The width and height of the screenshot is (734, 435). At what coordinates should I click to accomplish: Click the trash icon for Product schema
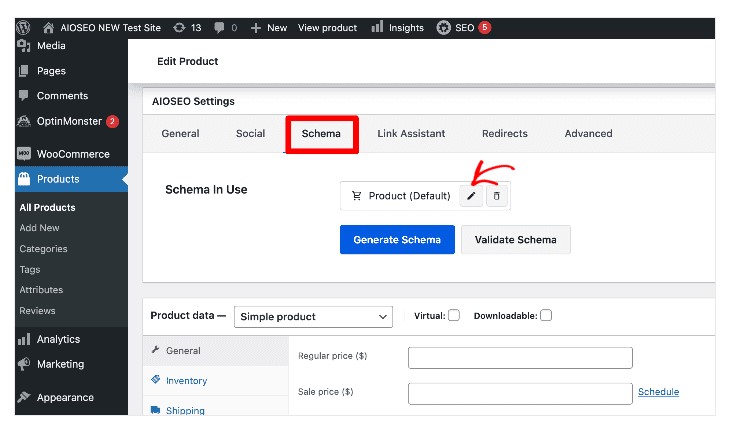pos(496,196)
